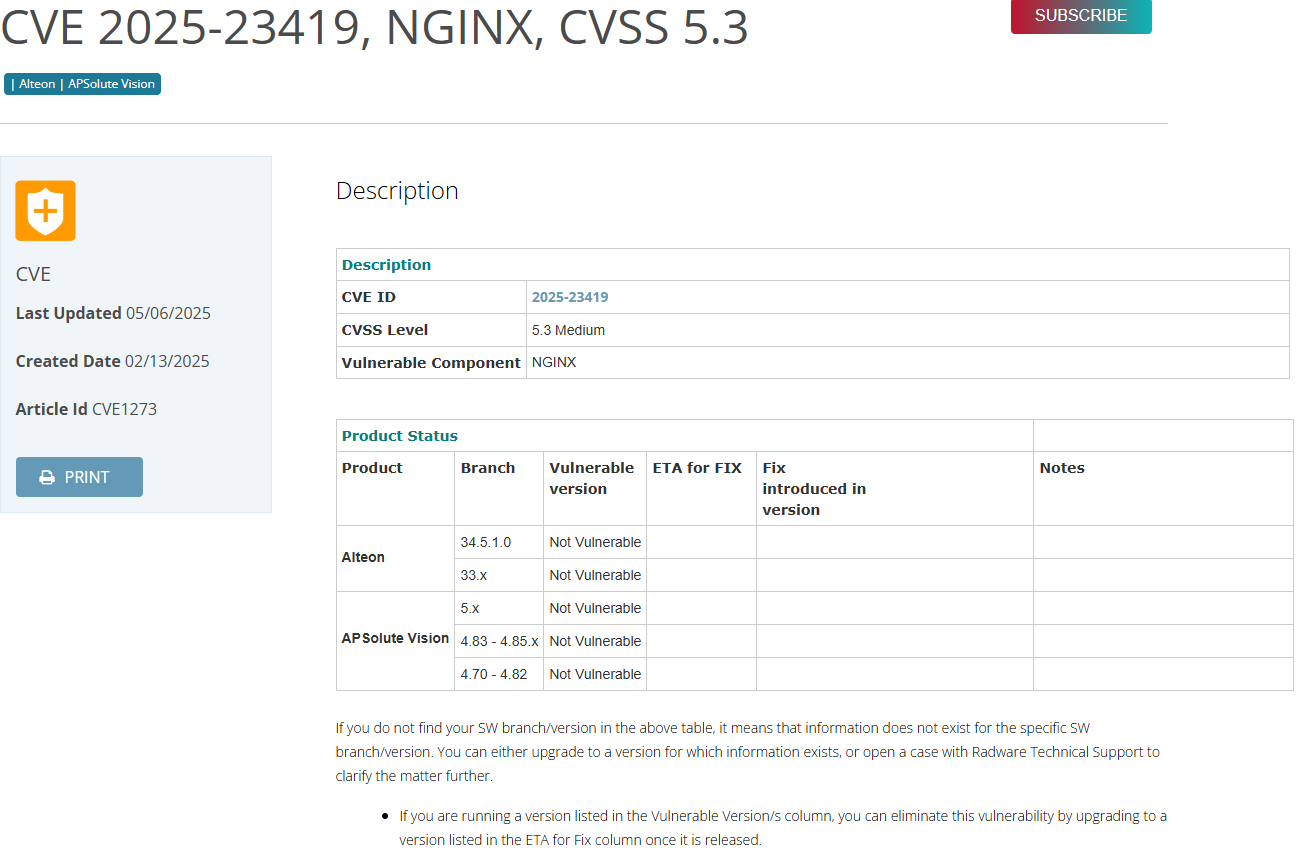This screenshot has width=1306, height=855.
Task: Click the Alteon product cell
Action: (x=396, y=558)
